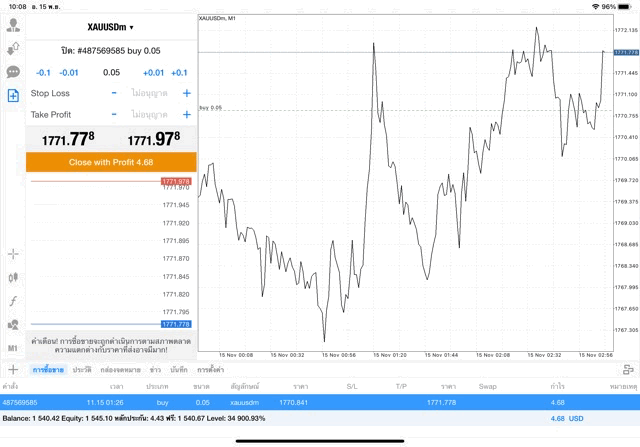Select the open position row 487569585

320,402
